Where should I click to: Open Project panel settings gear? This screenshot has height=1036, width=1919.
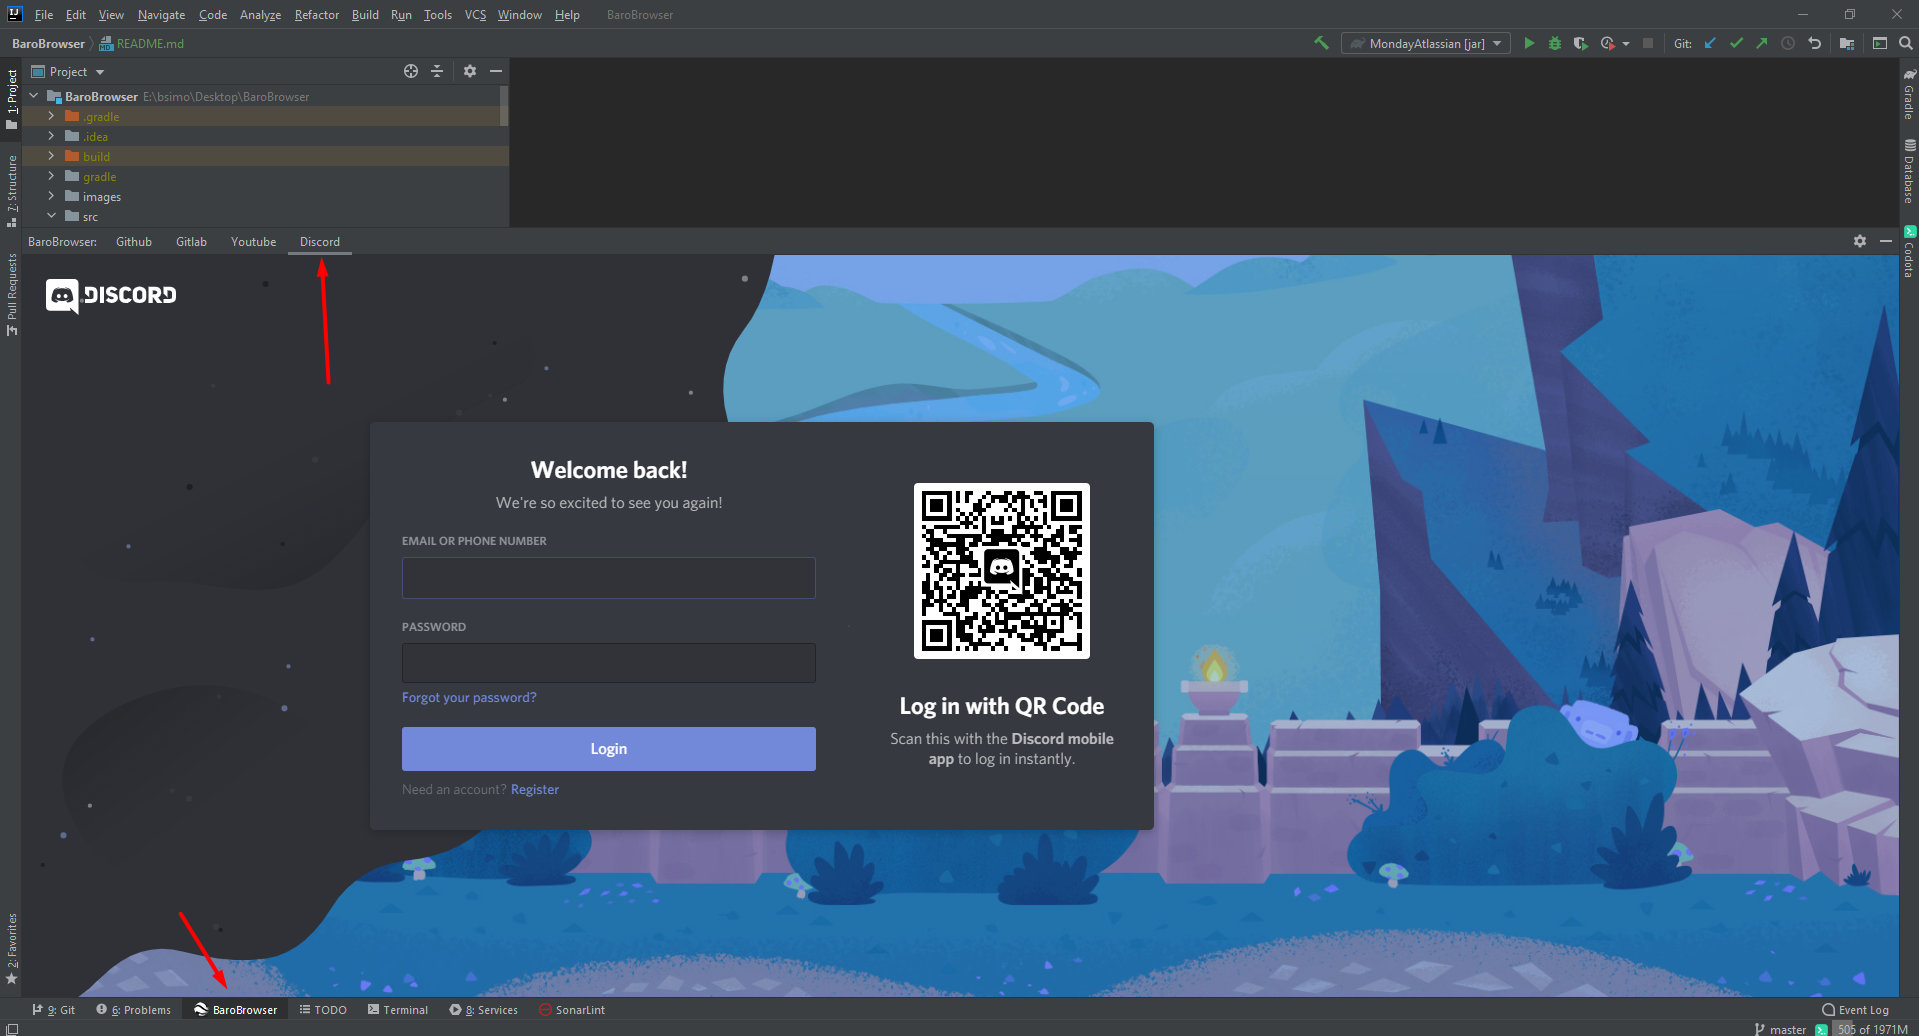tap(470, 71)
